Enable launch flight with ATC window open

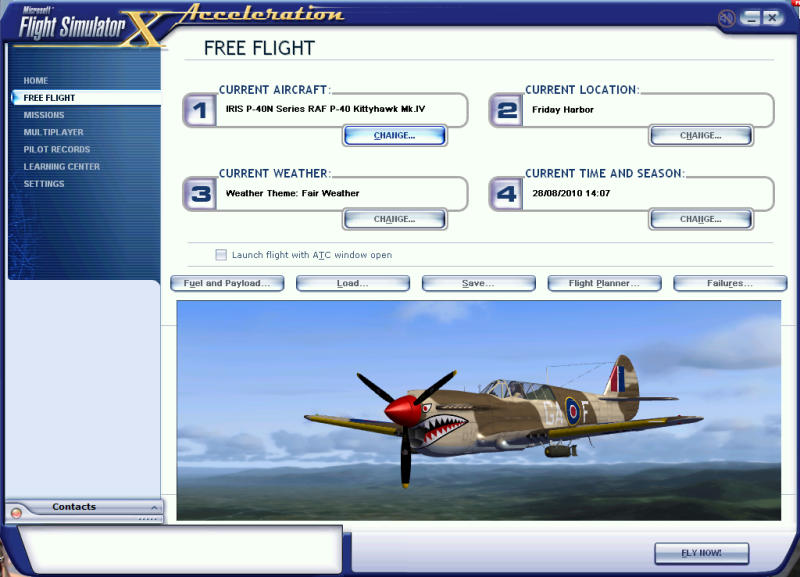(x=222, y=255)
